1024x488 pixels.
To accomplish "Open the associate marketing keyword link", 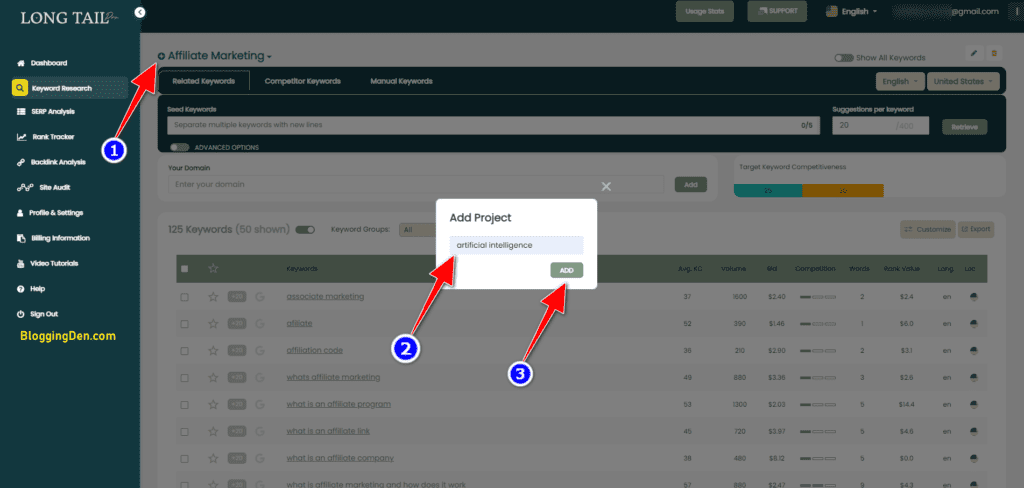I will point(325,297).
